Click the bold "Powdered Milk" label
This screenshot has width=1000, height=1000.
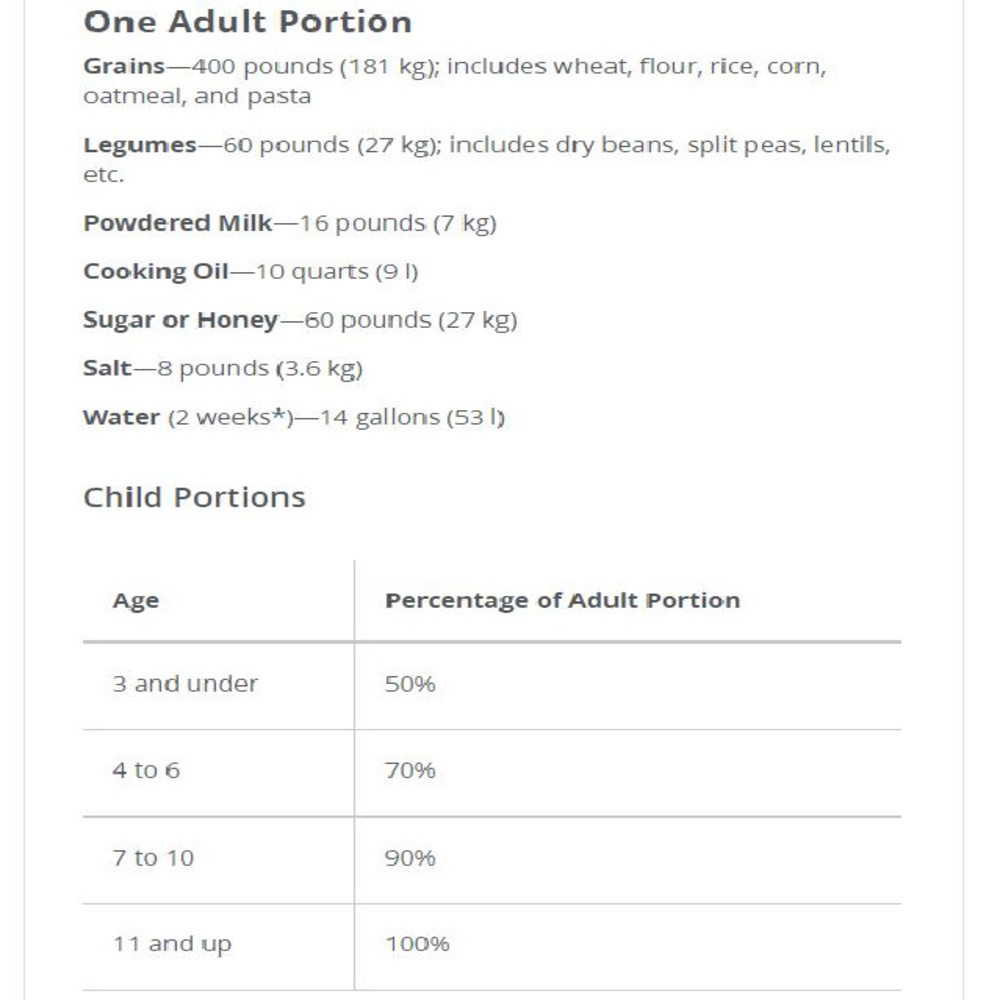[177, 223]
